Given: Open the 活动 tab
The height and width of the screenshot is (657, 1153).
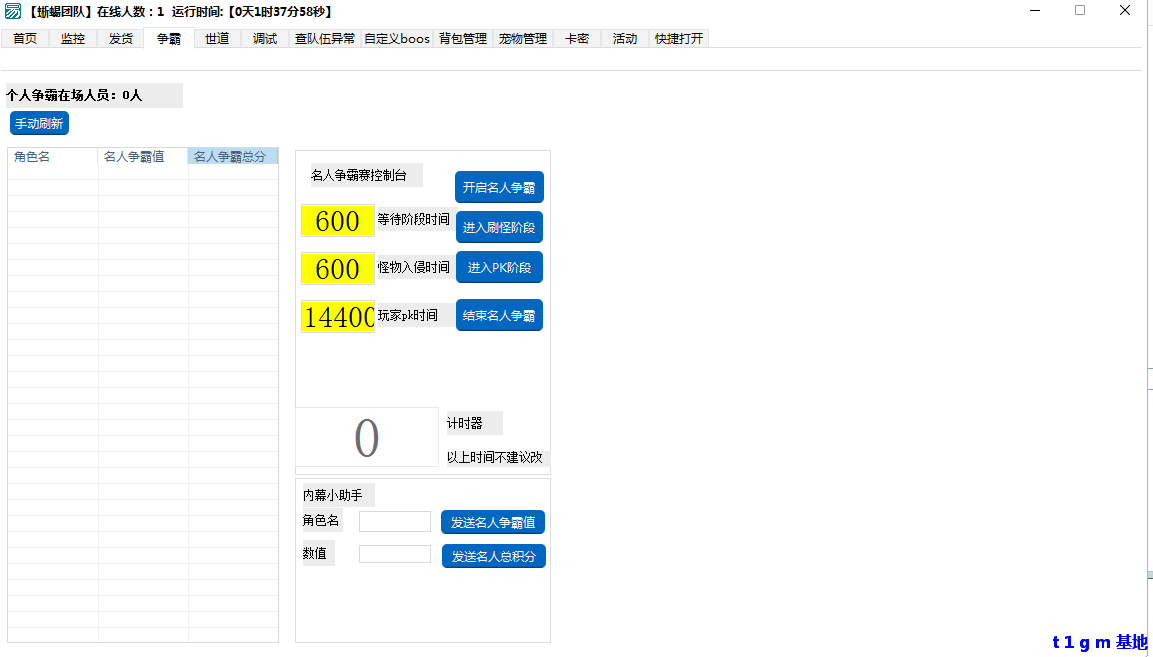Looking at the screenshot, I should [x=623, y=38].
